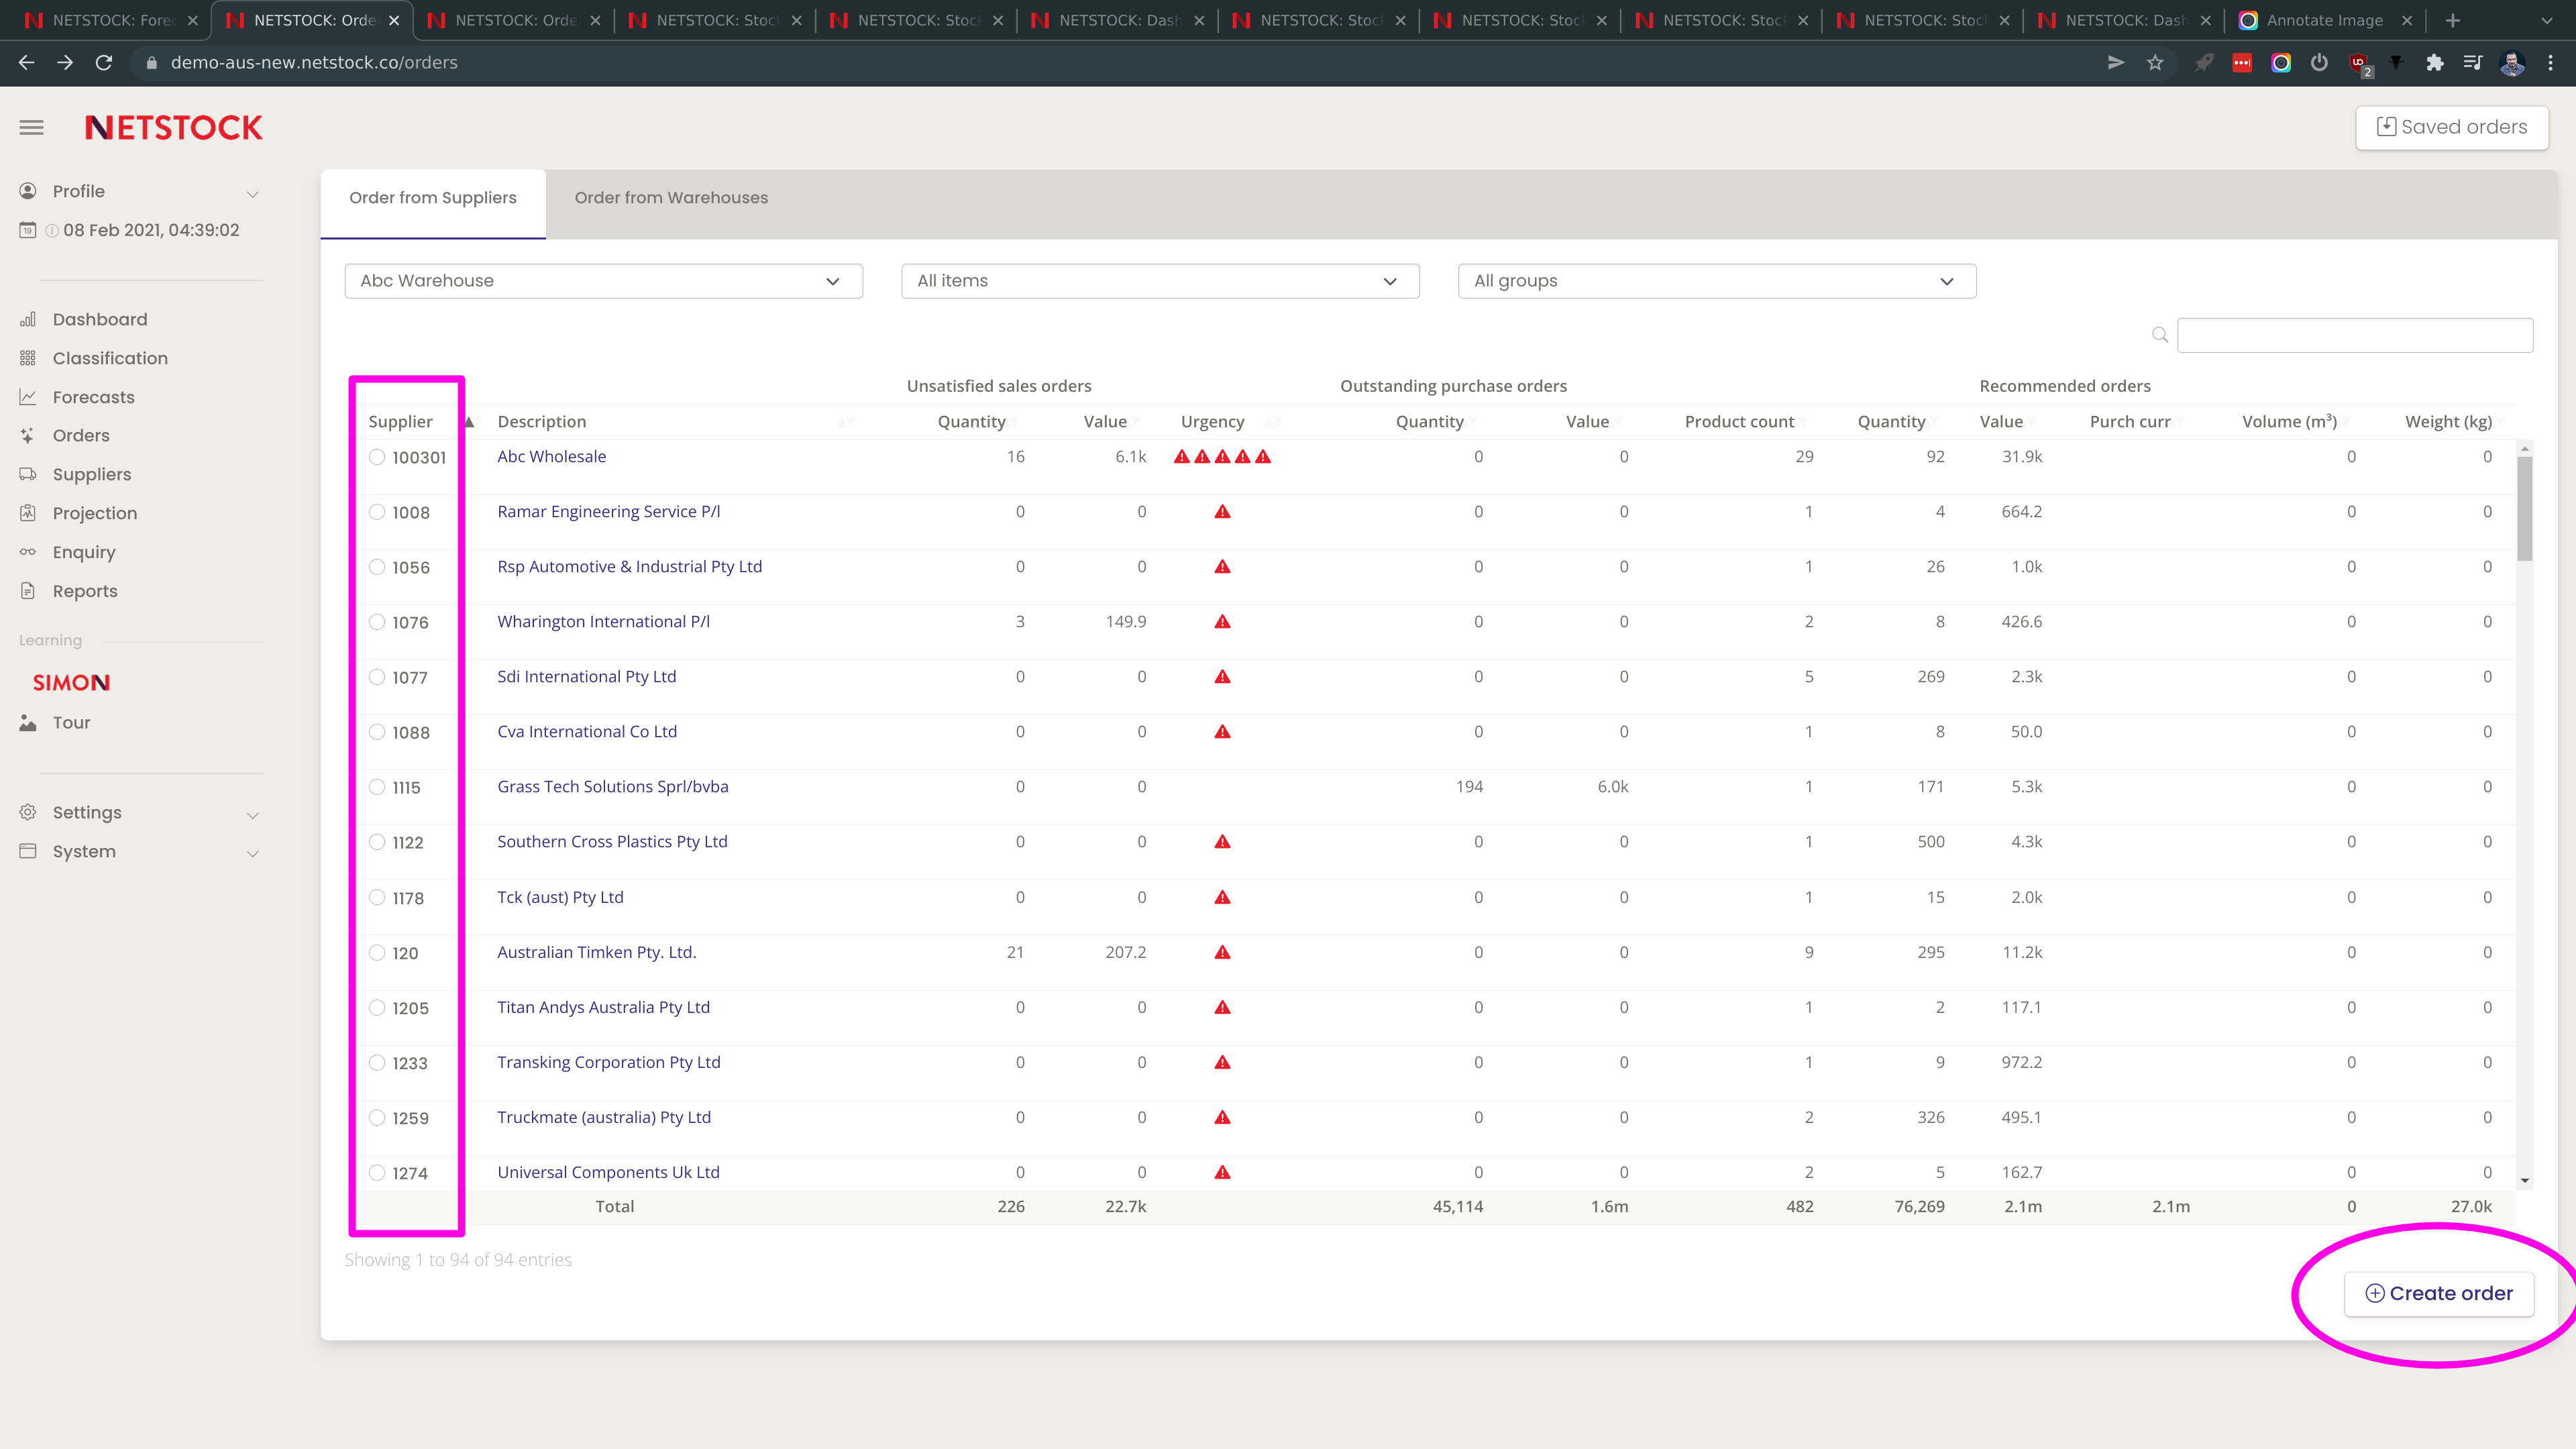Select supplier 100301 radio button

pos(377,457)
